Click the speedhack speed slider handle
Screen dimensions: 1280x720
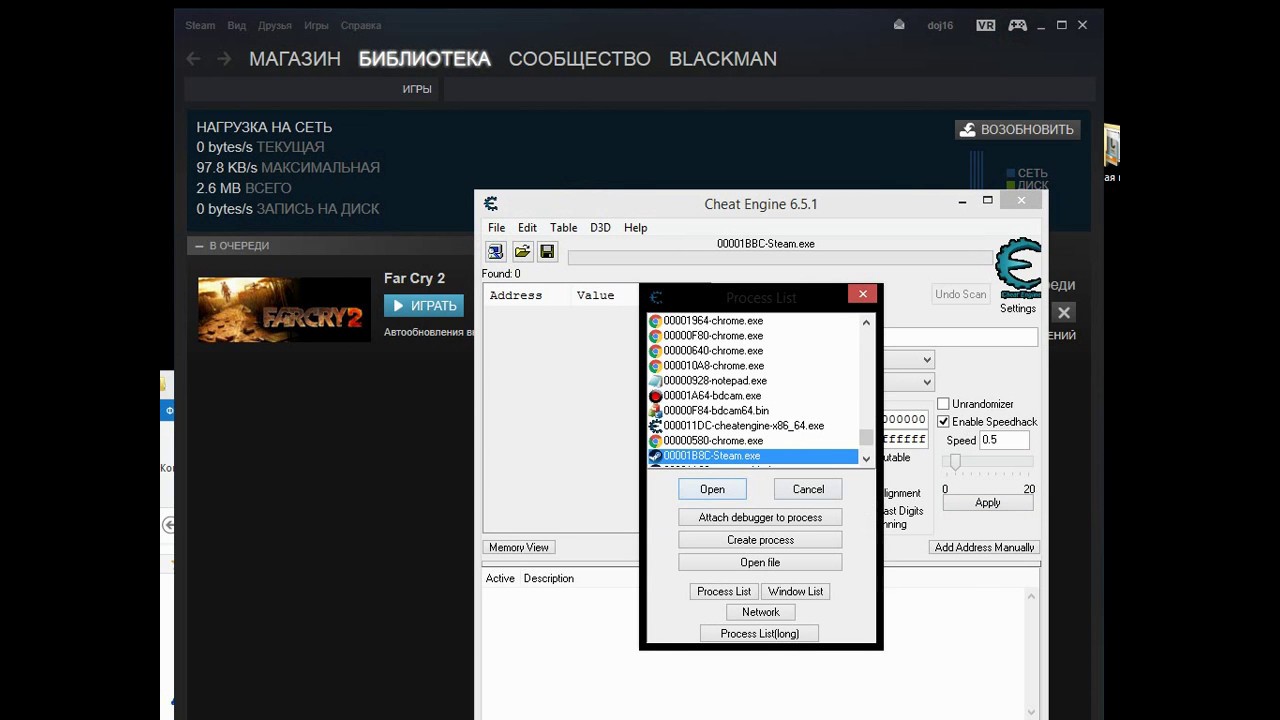(x=955, y=462)
